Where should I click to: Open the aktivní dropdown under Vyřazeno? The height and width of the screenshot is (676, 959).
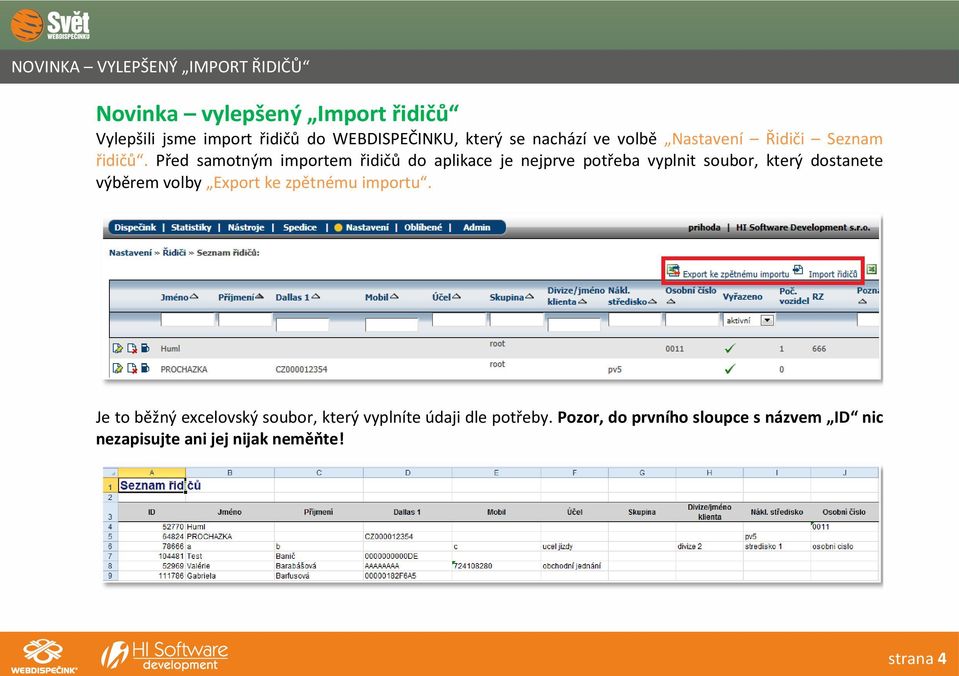767,320
